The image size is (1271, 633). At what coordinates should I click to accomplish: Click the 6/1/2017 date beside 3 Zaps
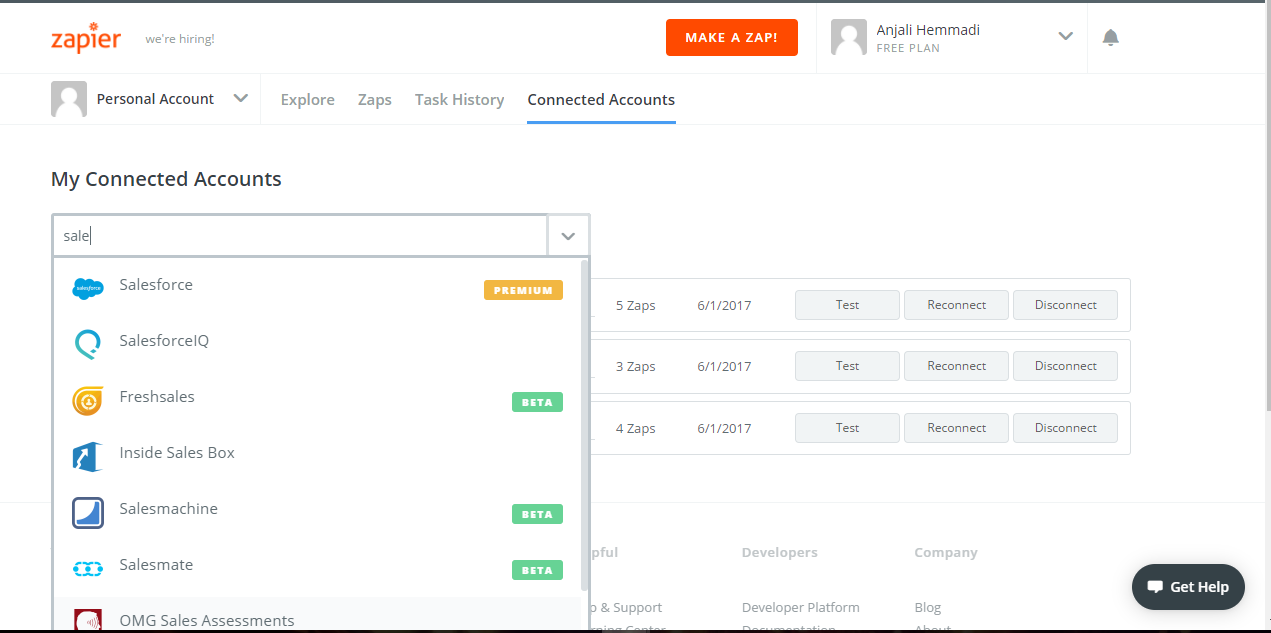click(x=724, y=366)
